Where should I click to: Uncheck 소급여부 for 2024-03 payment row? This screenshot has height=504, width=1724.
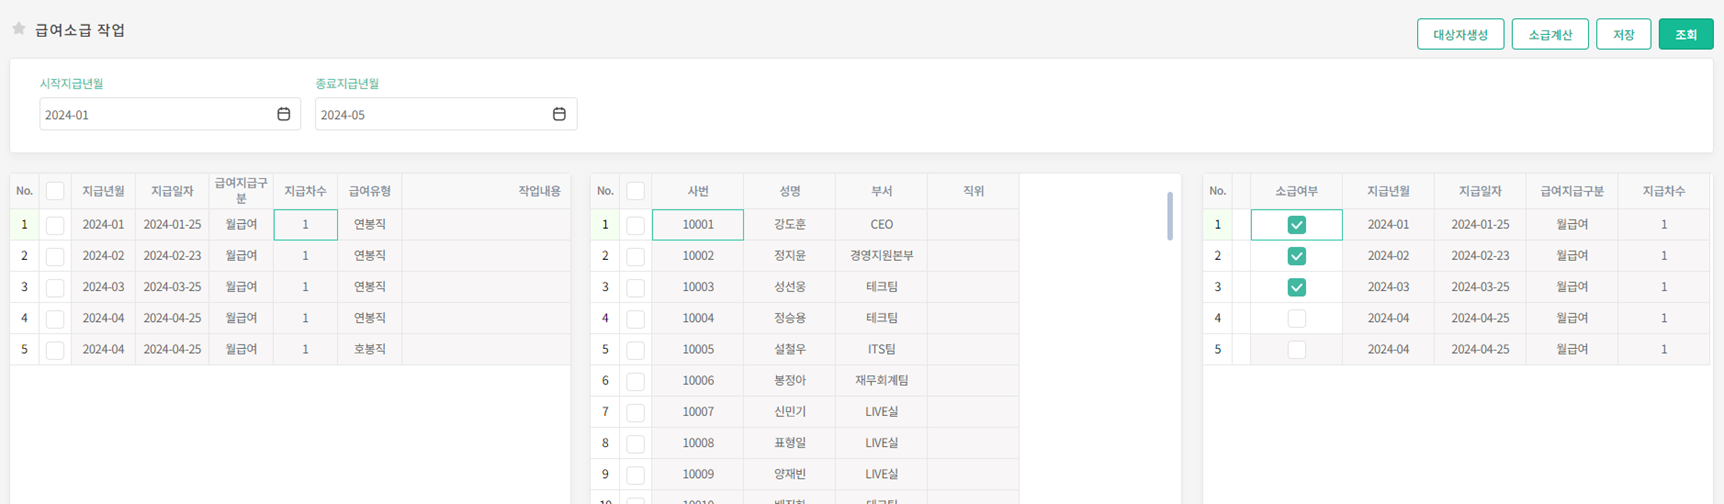coord(1296,288)
